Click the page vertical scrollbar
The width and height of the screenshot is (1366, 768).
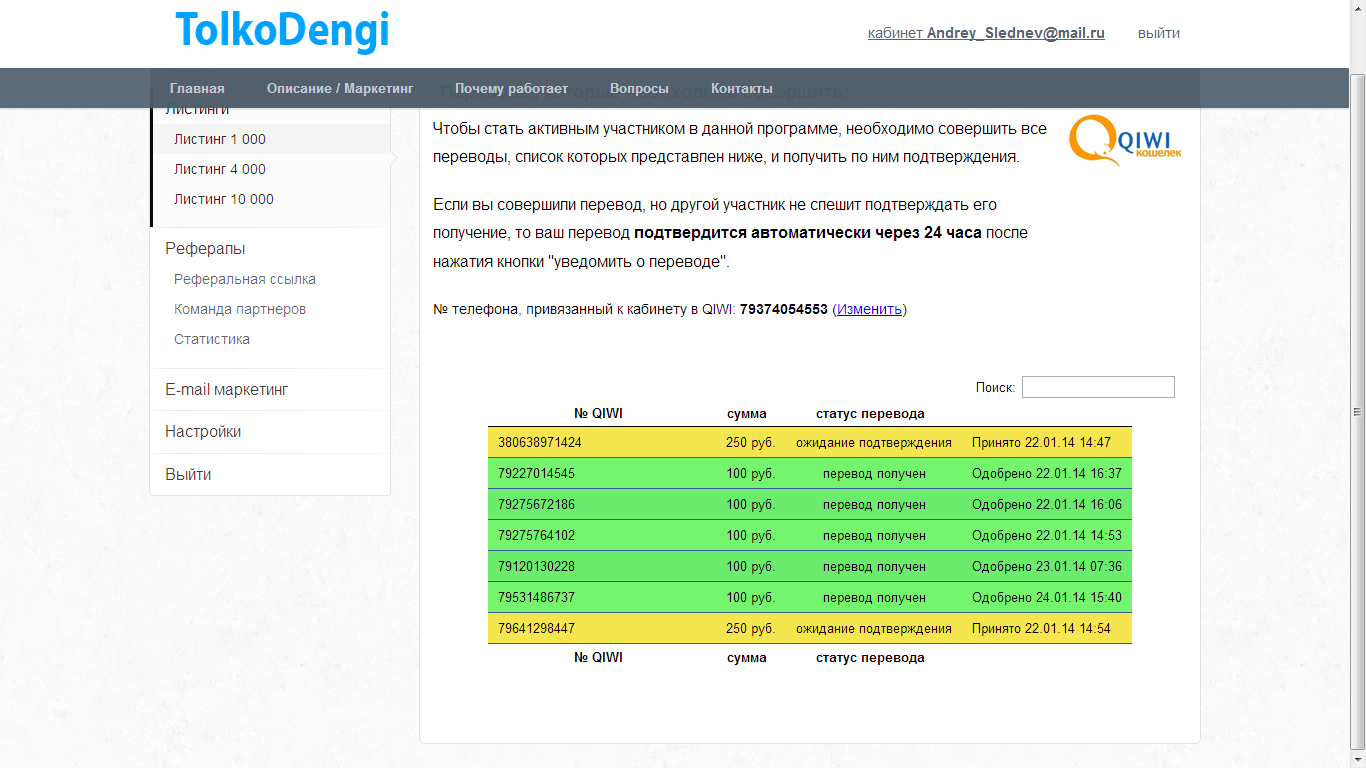(x=1358, y=410)
